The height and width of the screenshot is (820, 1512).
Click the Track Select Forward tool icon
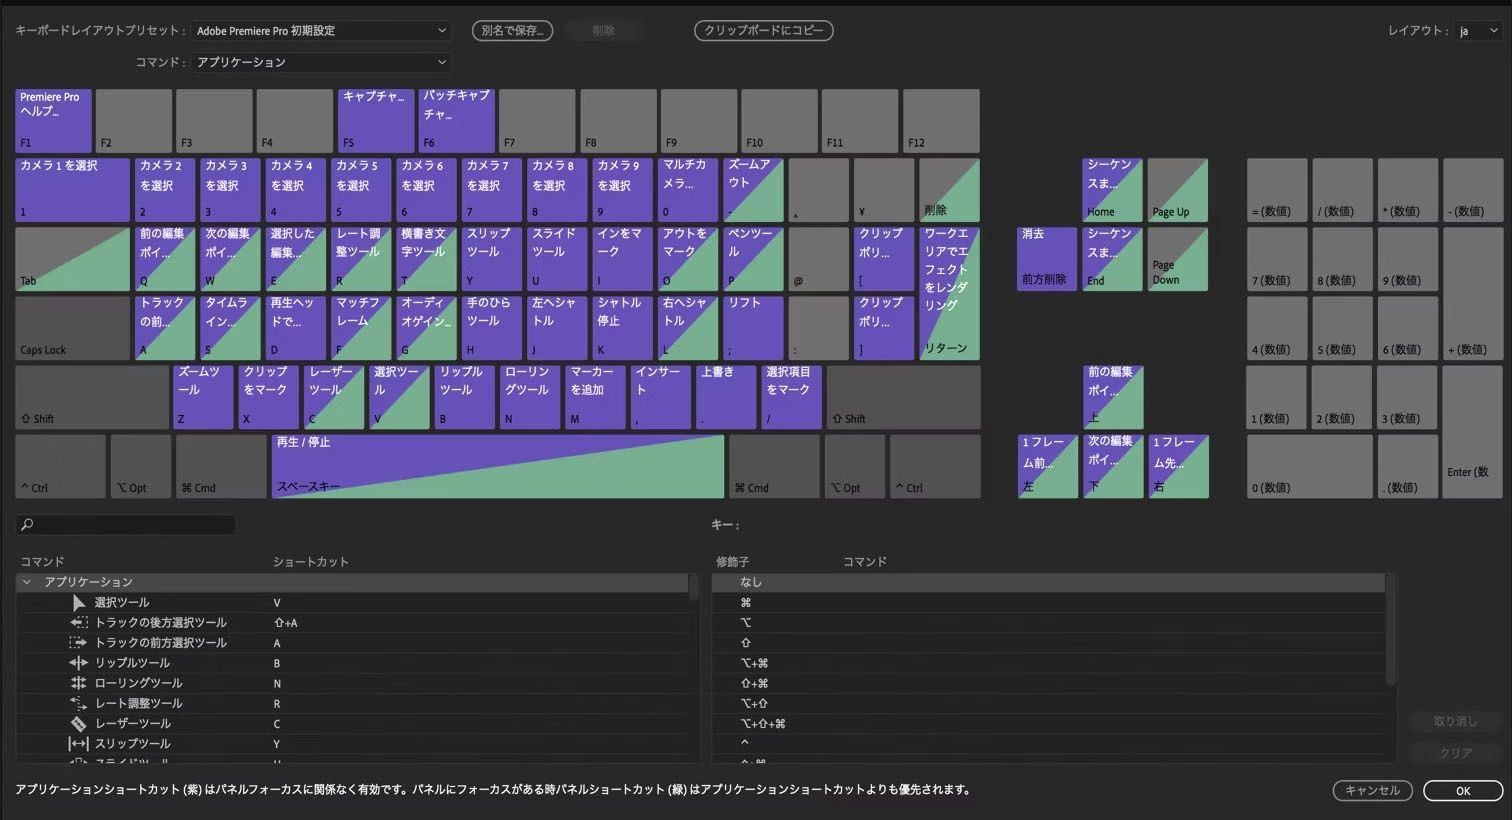(79, 642)
